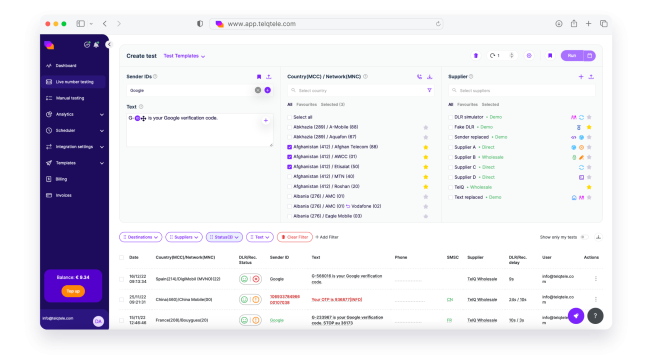
Task: Click the plus icon to add a supplier
Action: point(581,77)
